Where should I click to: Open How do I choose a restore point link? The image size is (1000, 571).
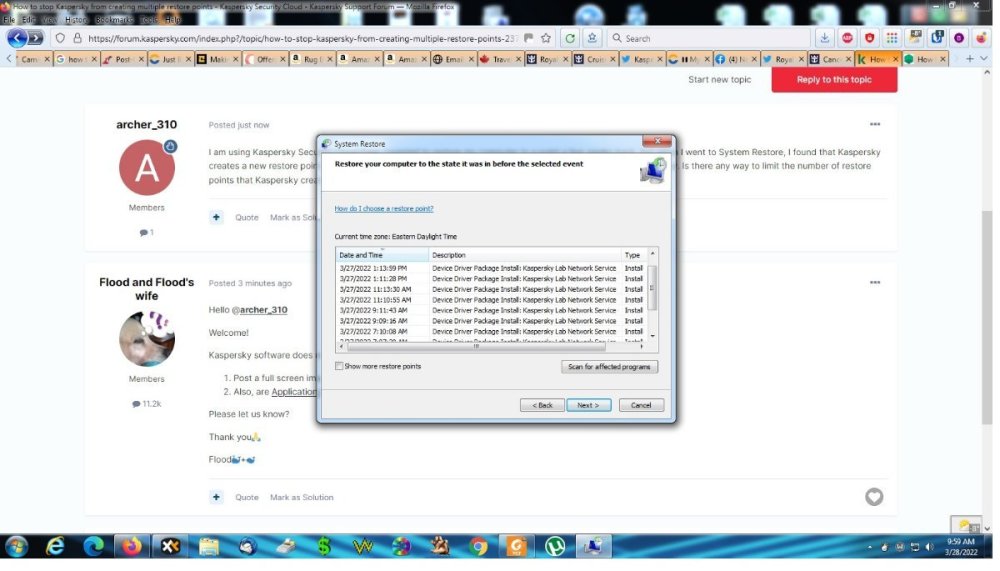tap(384, 209)
